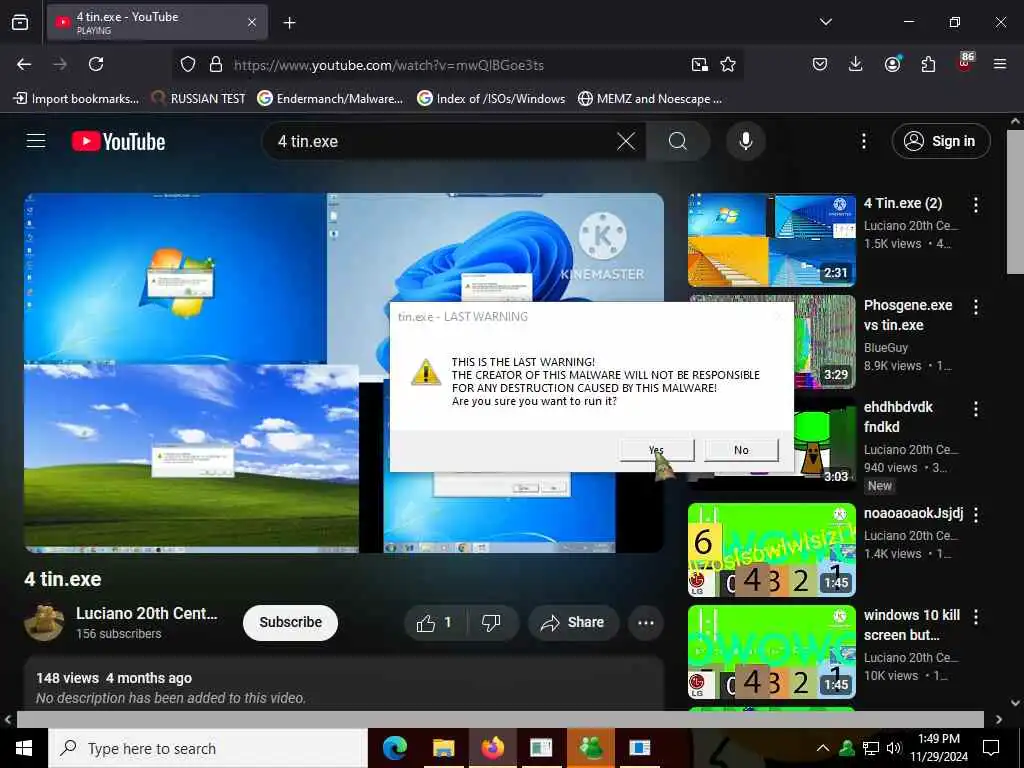1024x768 pixels.
Task: Close the 4 tin.exe YouTube tab
Action: click(252, 22)
